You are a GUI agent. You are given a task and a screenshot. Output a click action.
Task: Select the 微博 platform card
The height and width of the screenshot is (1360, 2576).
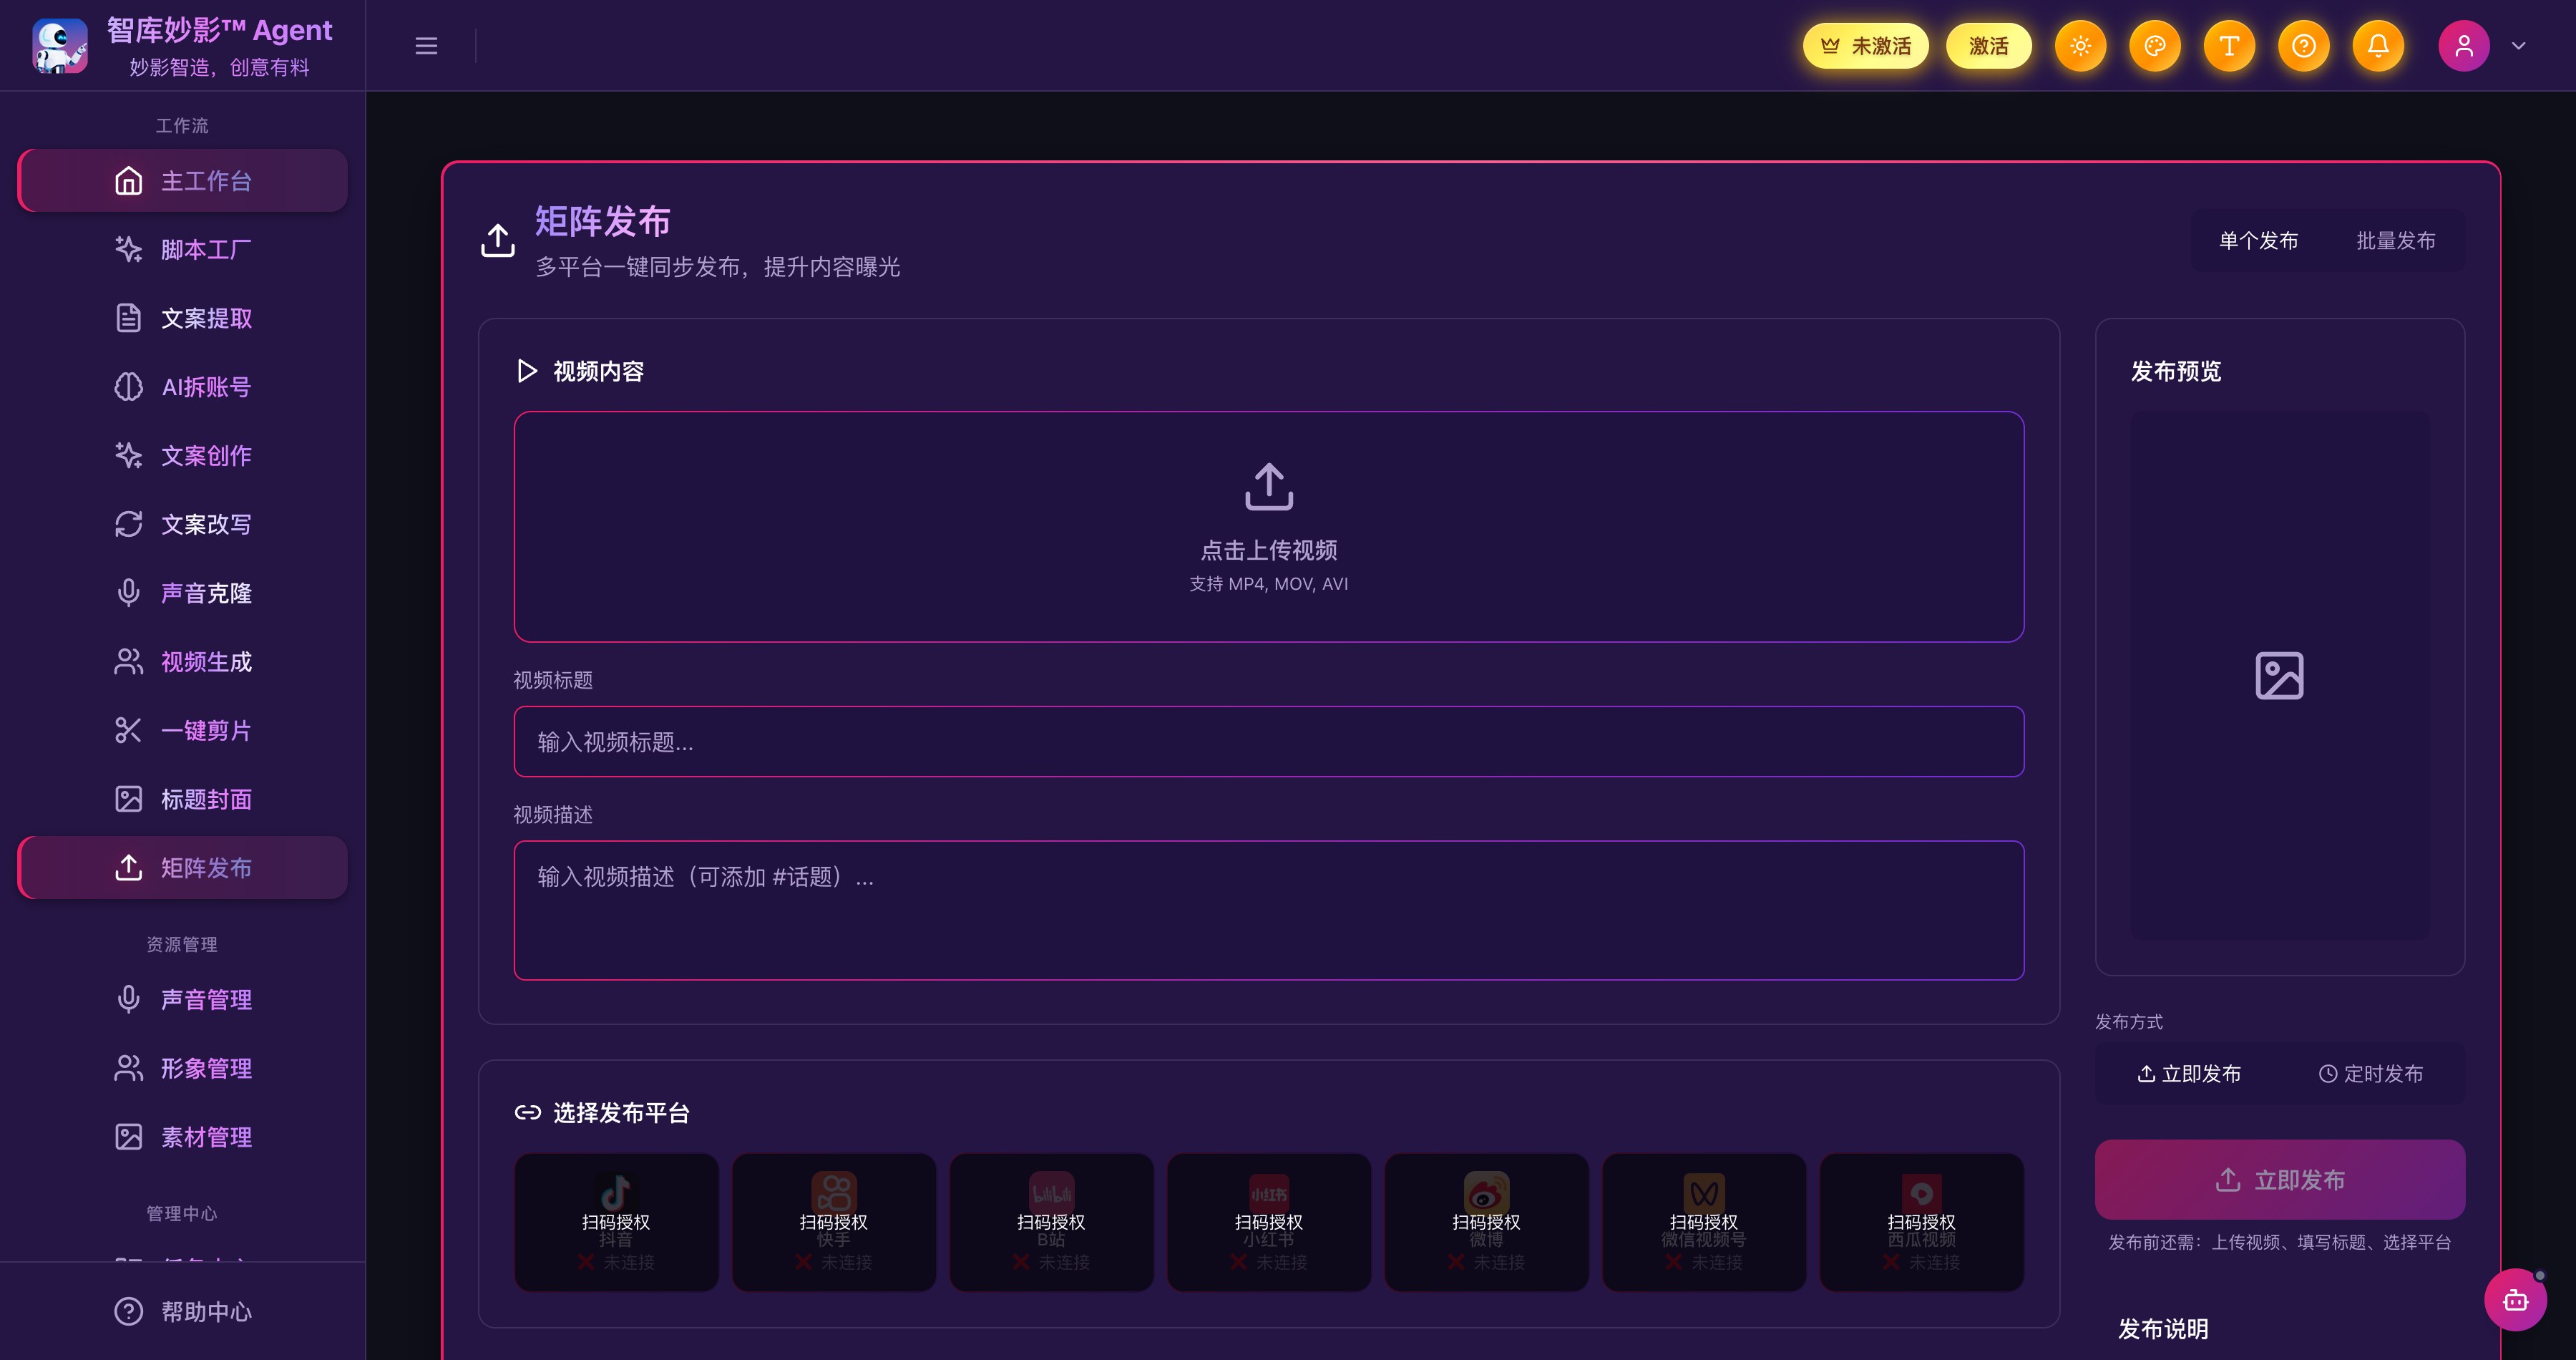(1486, 1222)
